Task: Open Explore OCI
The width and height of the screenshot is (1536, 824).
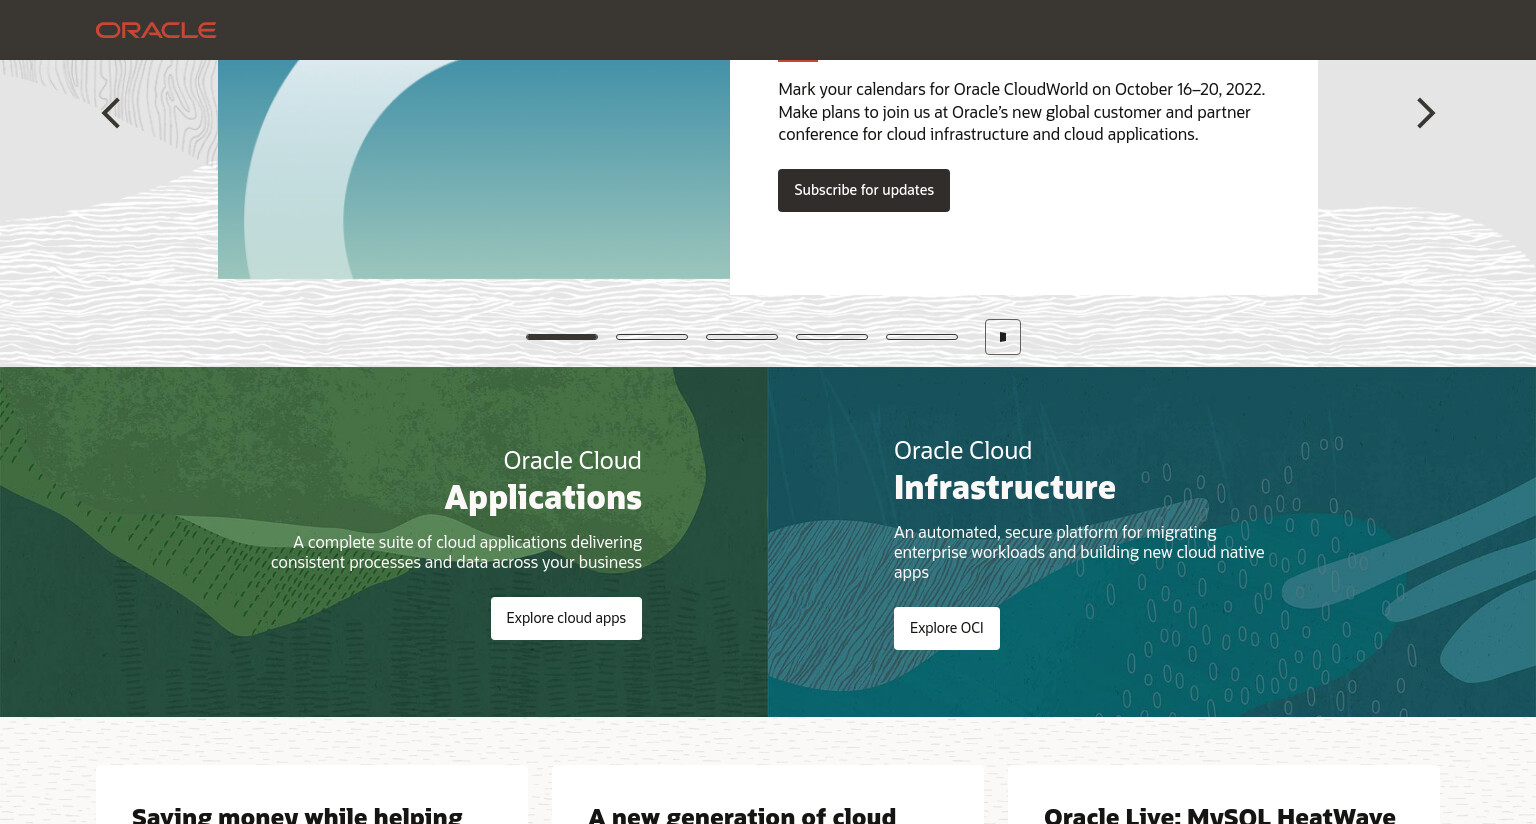Action: click(947, 628)
